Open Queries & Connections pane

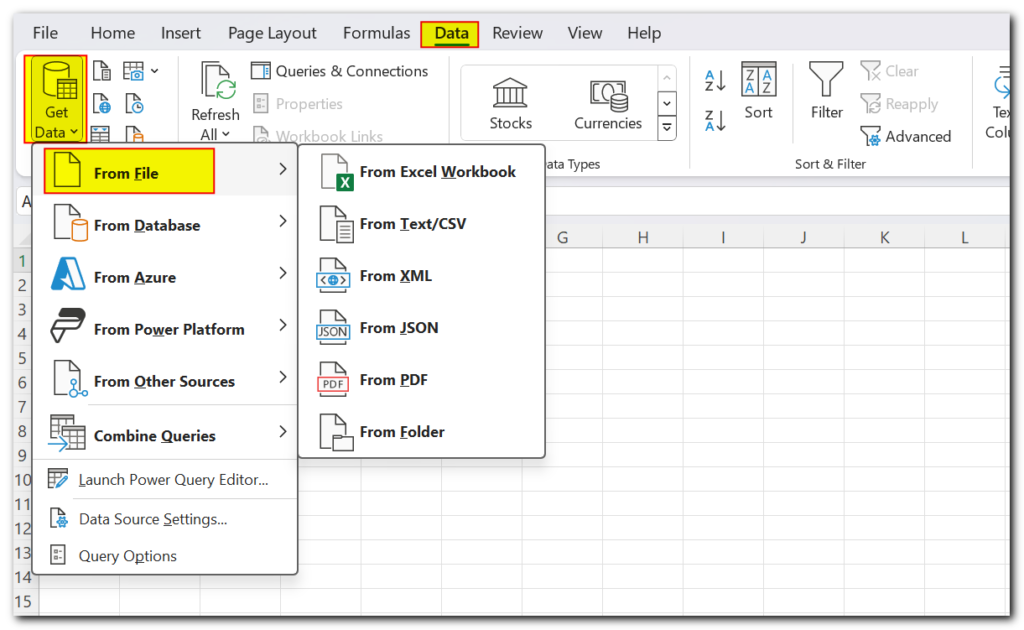pos(340,71)
